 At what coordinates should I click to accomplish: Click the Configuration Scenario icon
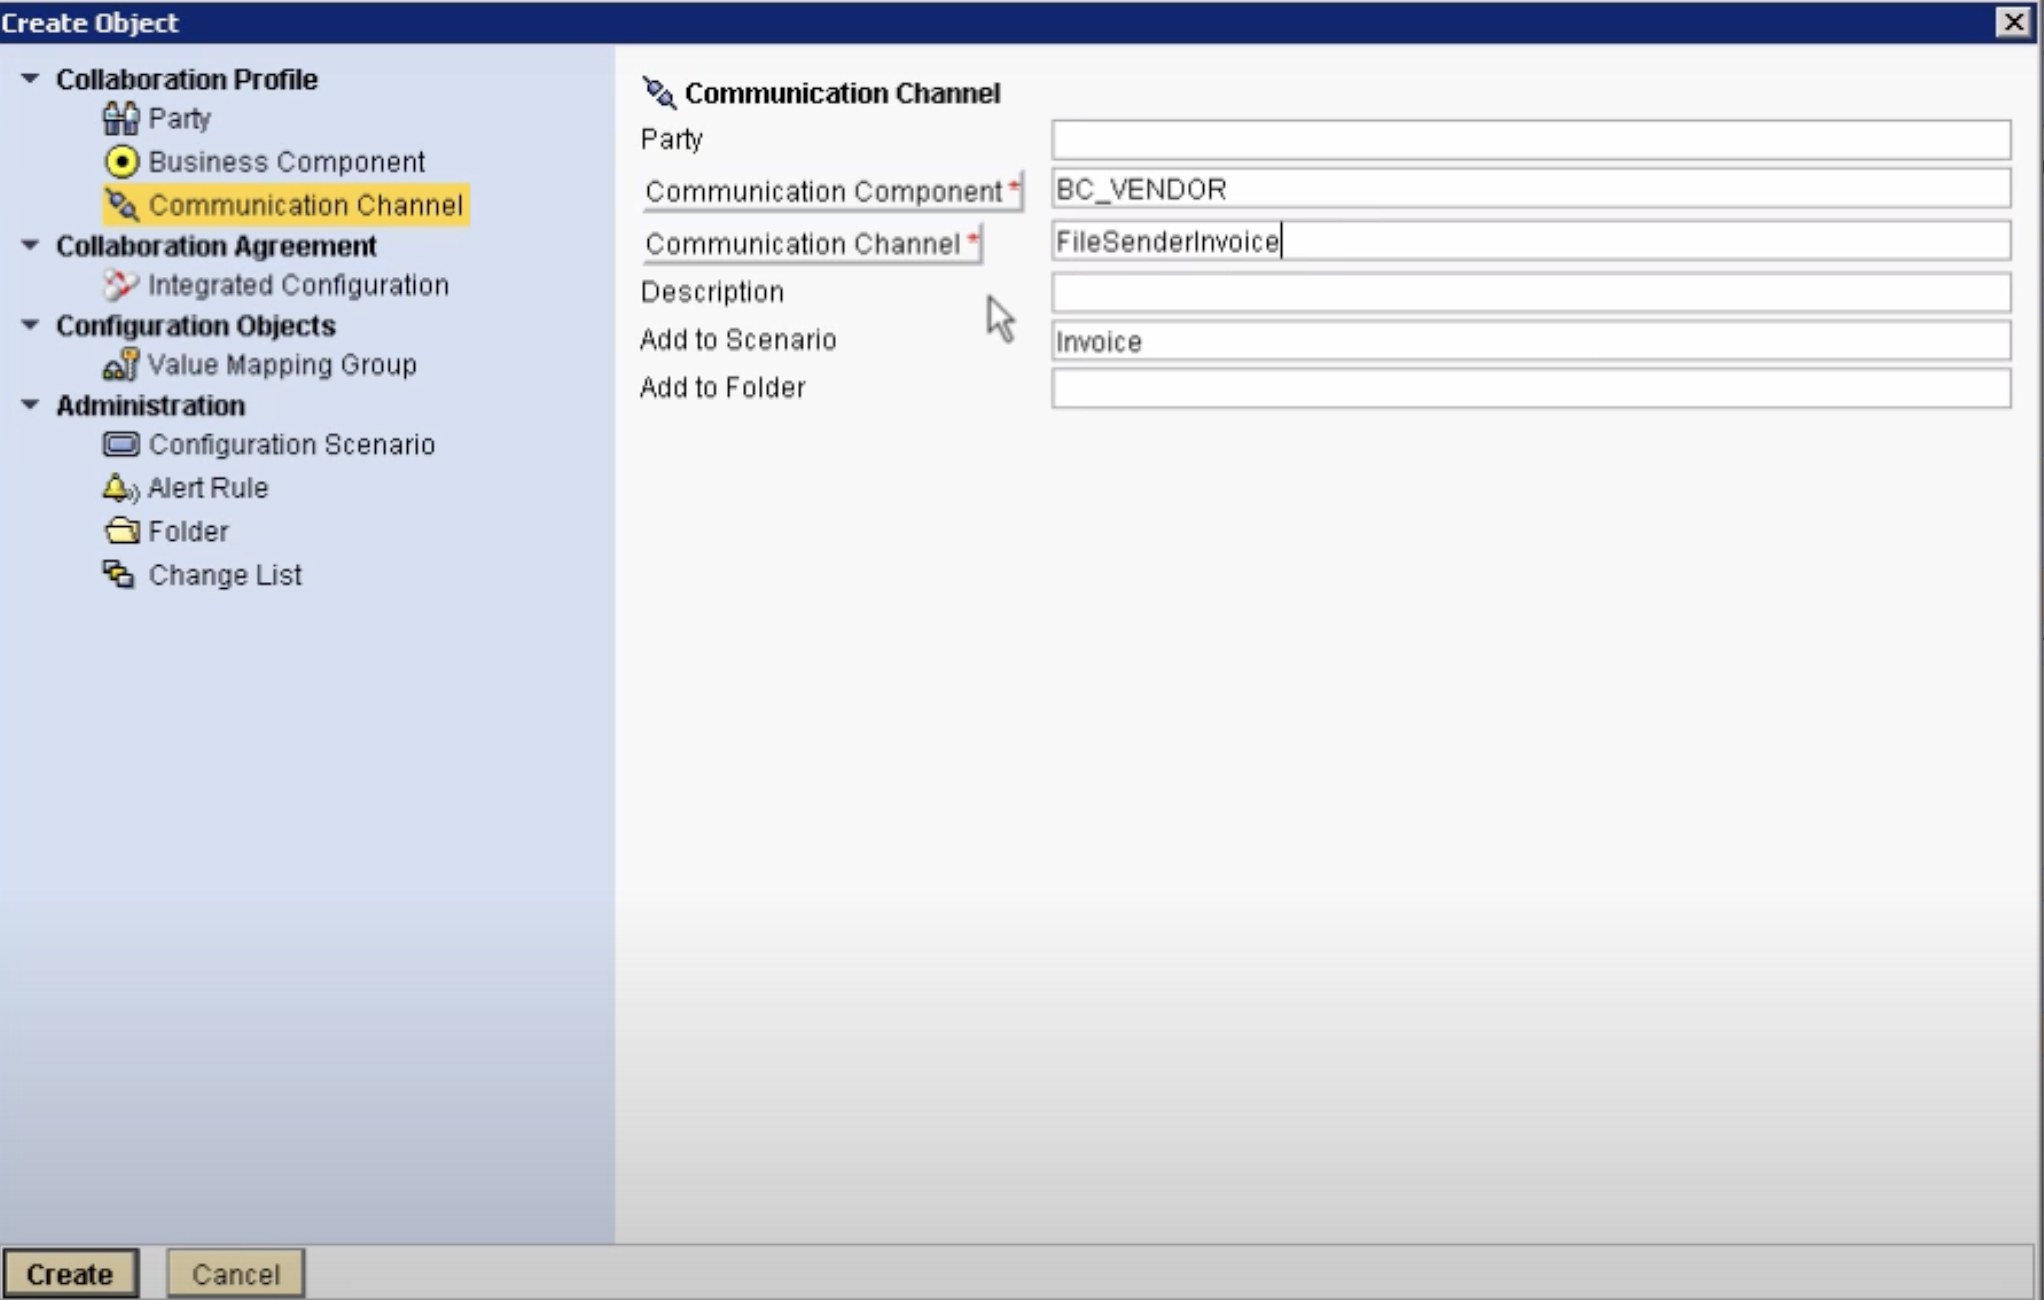tap(121, 444)
